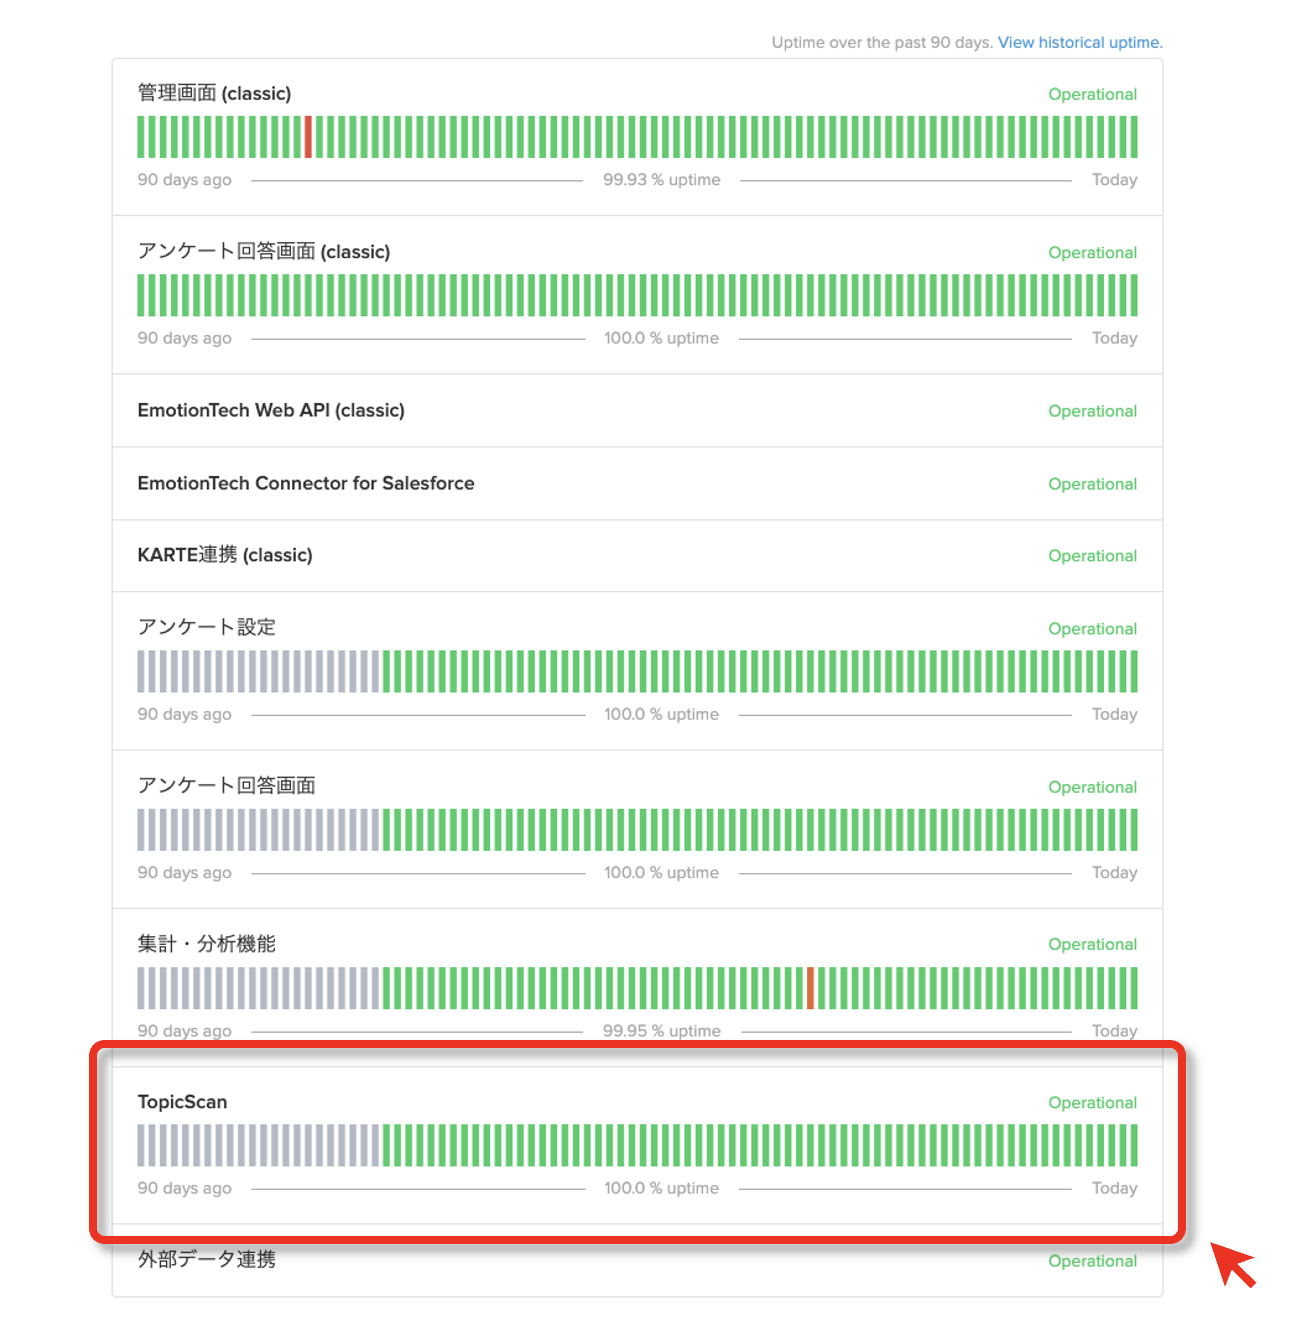
Task: Select the TopicScan component name
Action: pyautogui.click(x=182, y=1101)
